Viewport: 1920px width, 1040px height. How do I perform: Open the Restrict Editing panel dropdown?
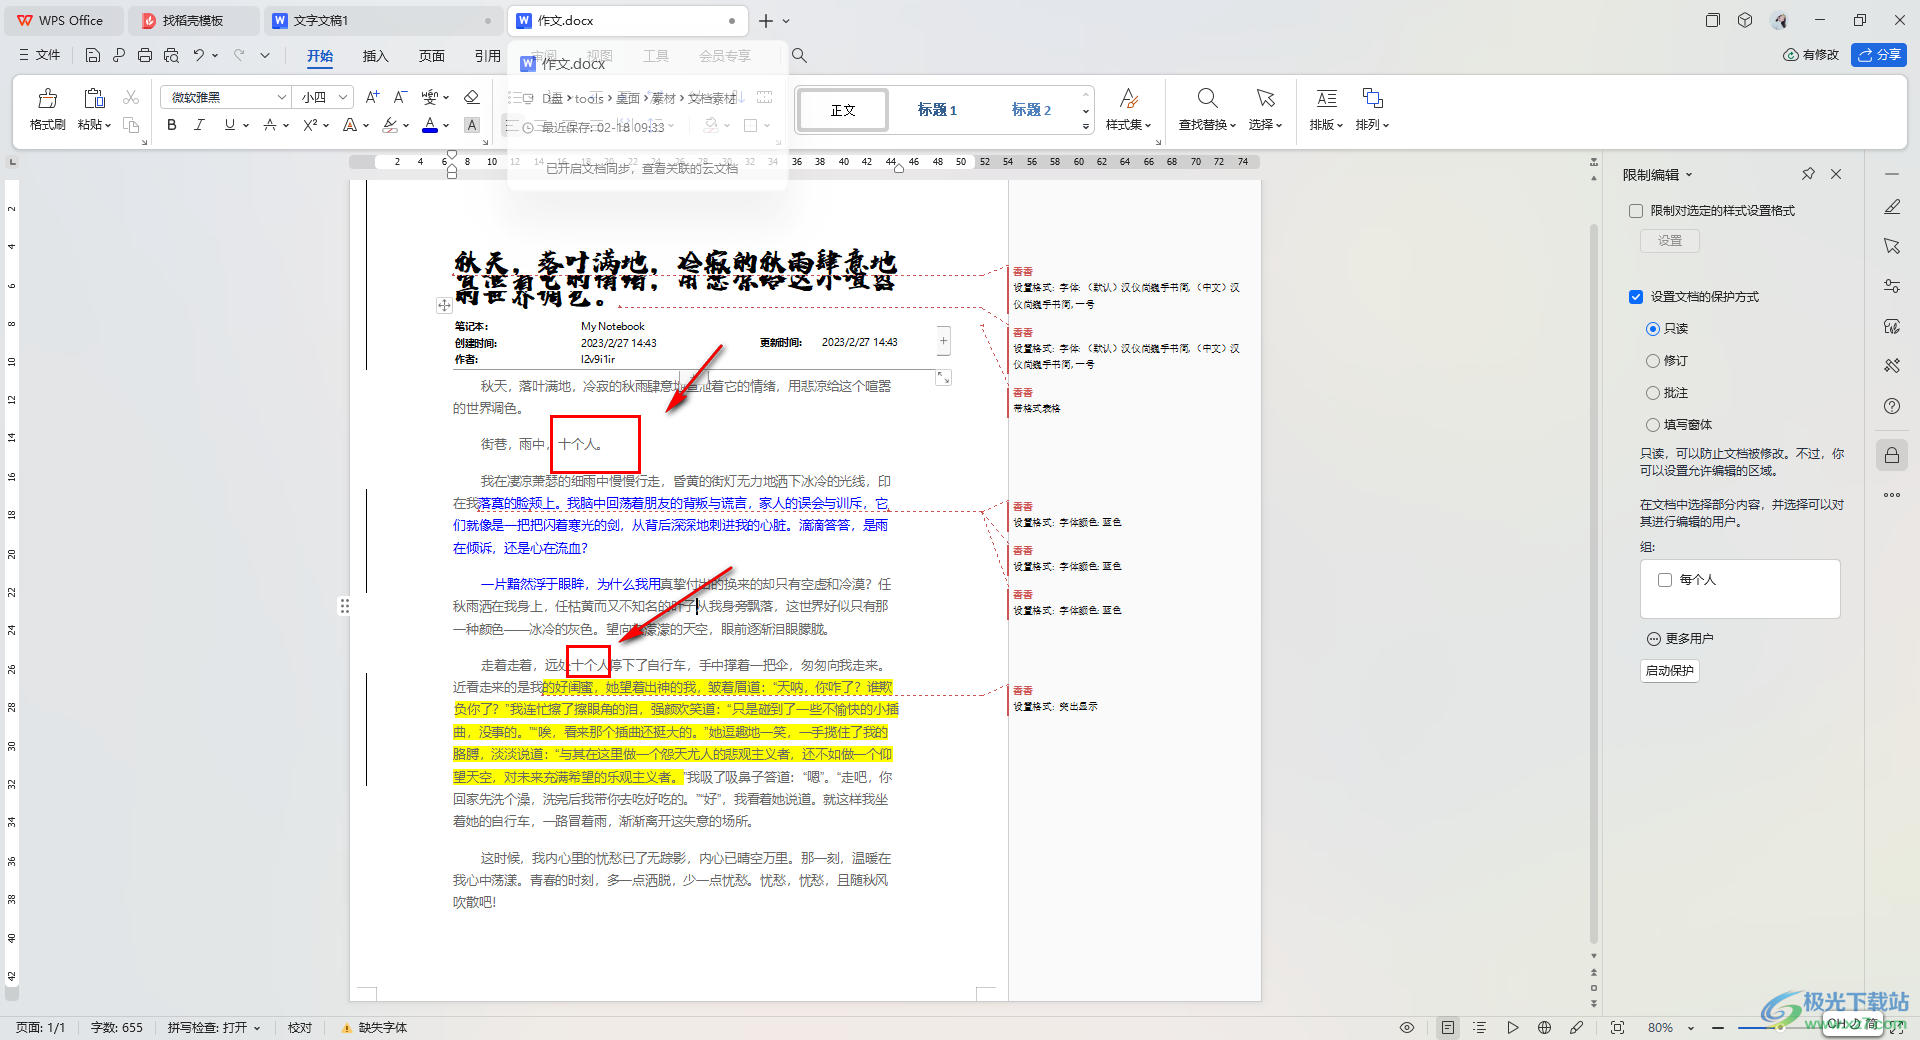coord(1689,175)
